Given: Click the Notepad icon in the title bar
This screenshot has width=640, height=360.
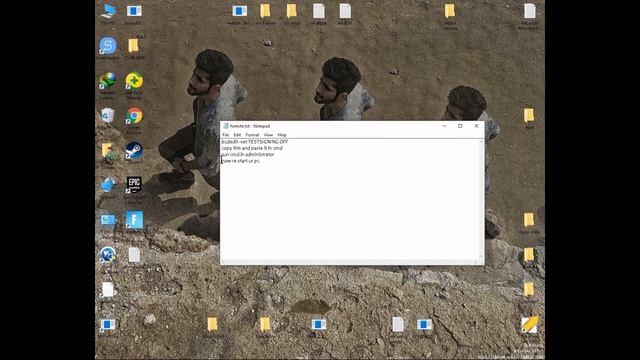Looking at the screenshot, I should click(x=226, y=126).
